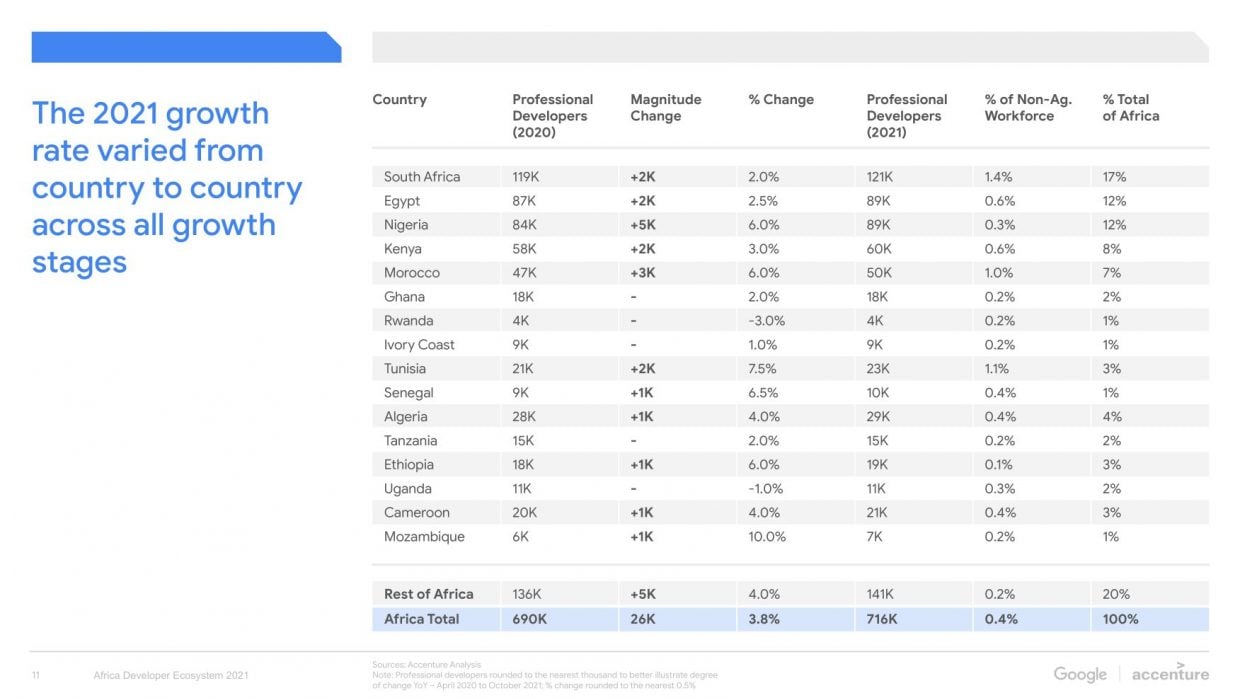Click the Africa Total row label

tap(421, 619)
